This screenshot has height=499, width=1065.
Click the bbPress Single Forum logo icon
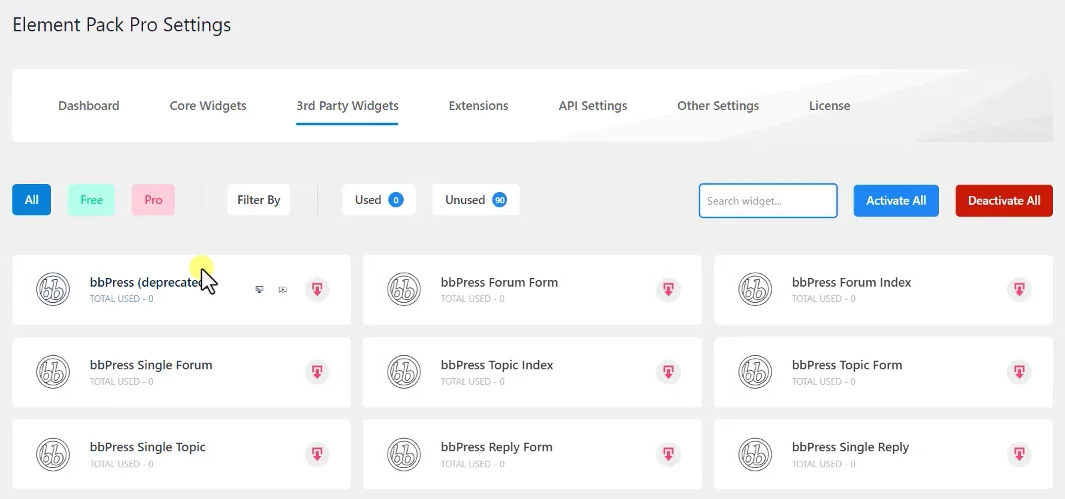(x=53, y=372)
